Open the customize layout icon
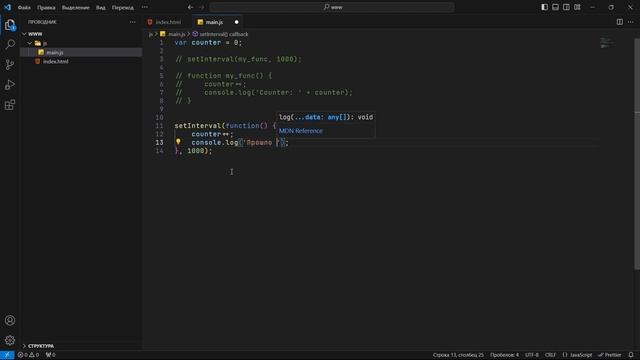640x360 pixels. (577, 7)
